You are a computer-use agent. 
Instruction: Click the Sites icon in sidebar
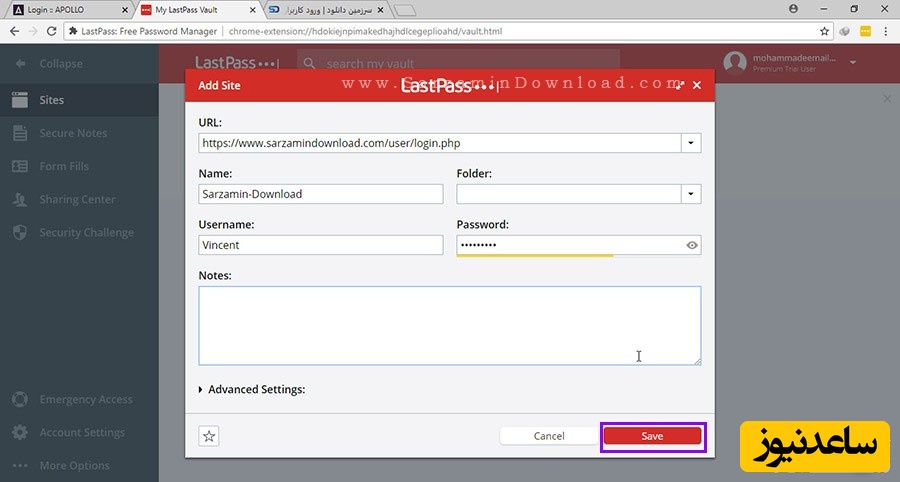[x=19, y=100]
